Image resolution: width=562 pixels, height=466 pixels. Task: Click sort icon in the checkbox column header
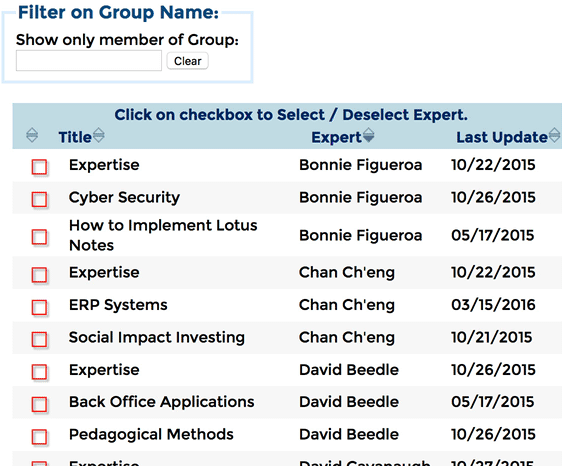[32, 135]
